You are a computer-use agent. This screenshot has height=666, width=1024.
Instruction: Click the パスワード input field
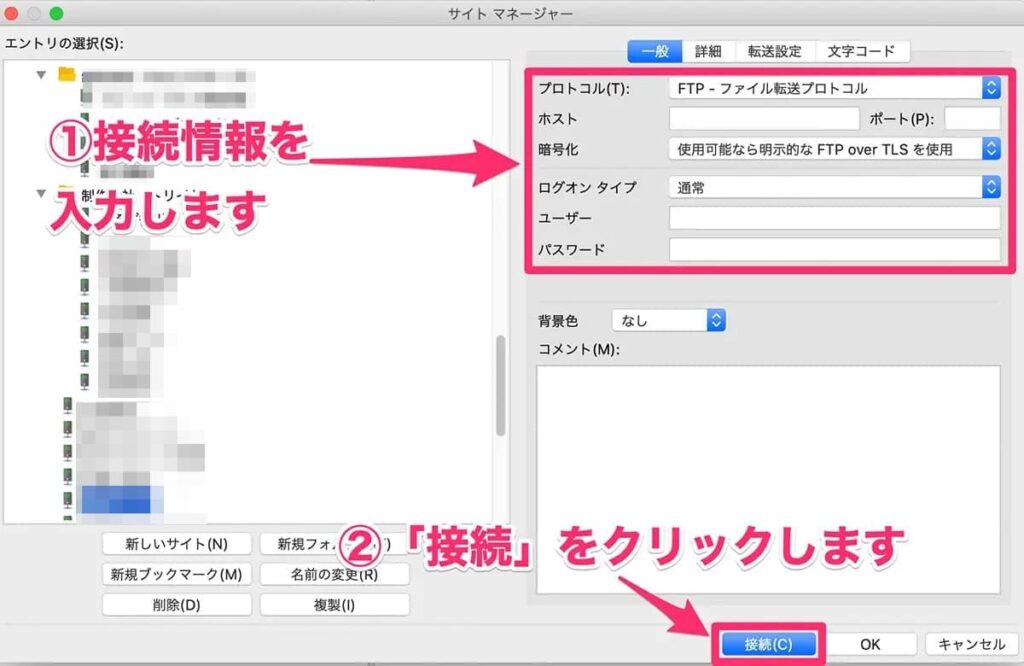pyautogui.click(x=835, y=249)
